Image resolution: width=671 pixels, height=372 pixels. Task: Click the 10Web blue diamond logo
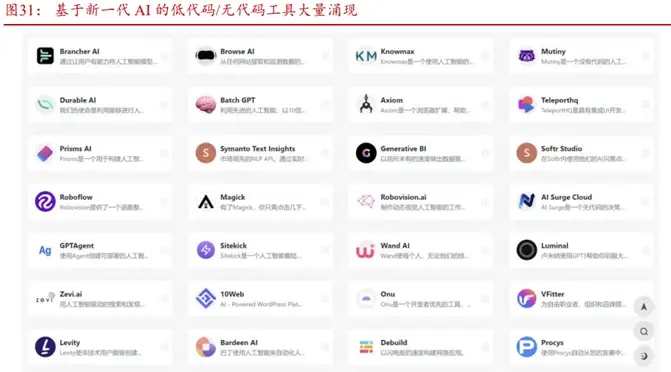(205, 298)
